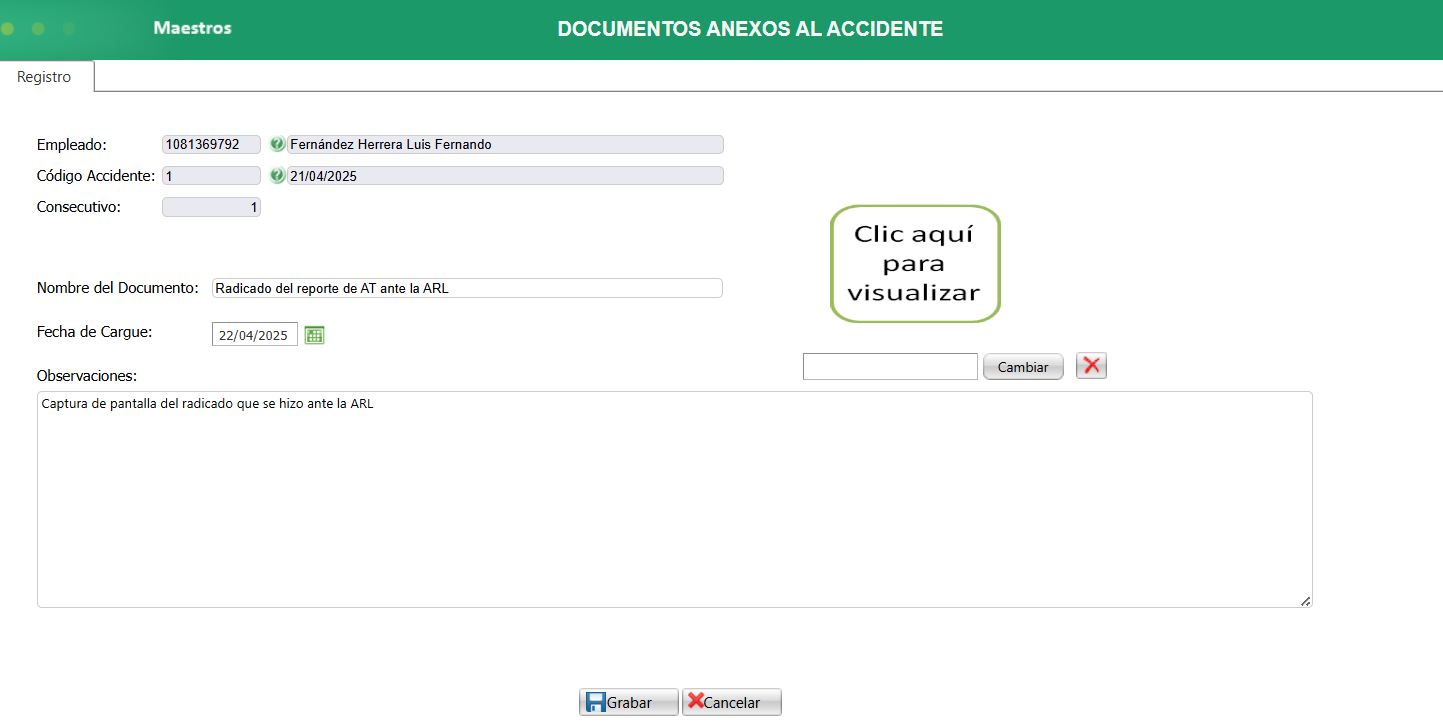Click the green circle in the window controls

coord(8,29)
